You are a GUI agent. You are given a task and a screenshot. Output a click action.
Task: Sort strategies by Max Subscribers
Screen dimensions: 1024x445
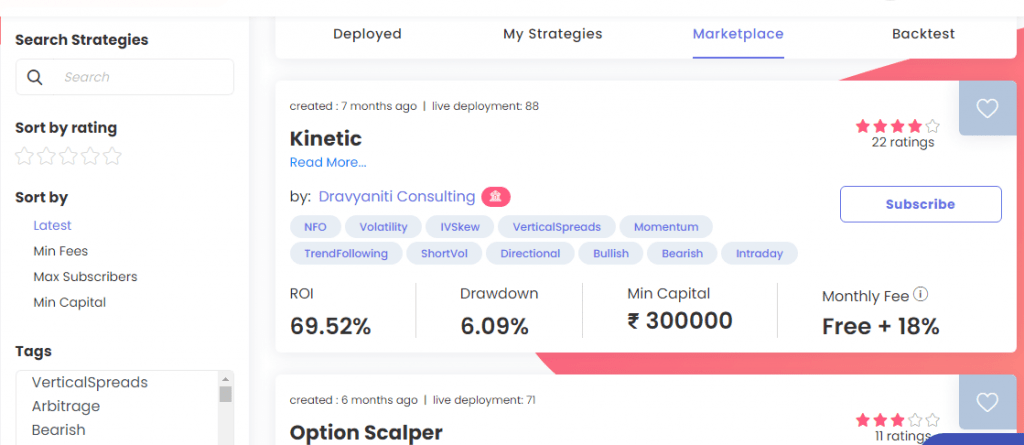86,276
